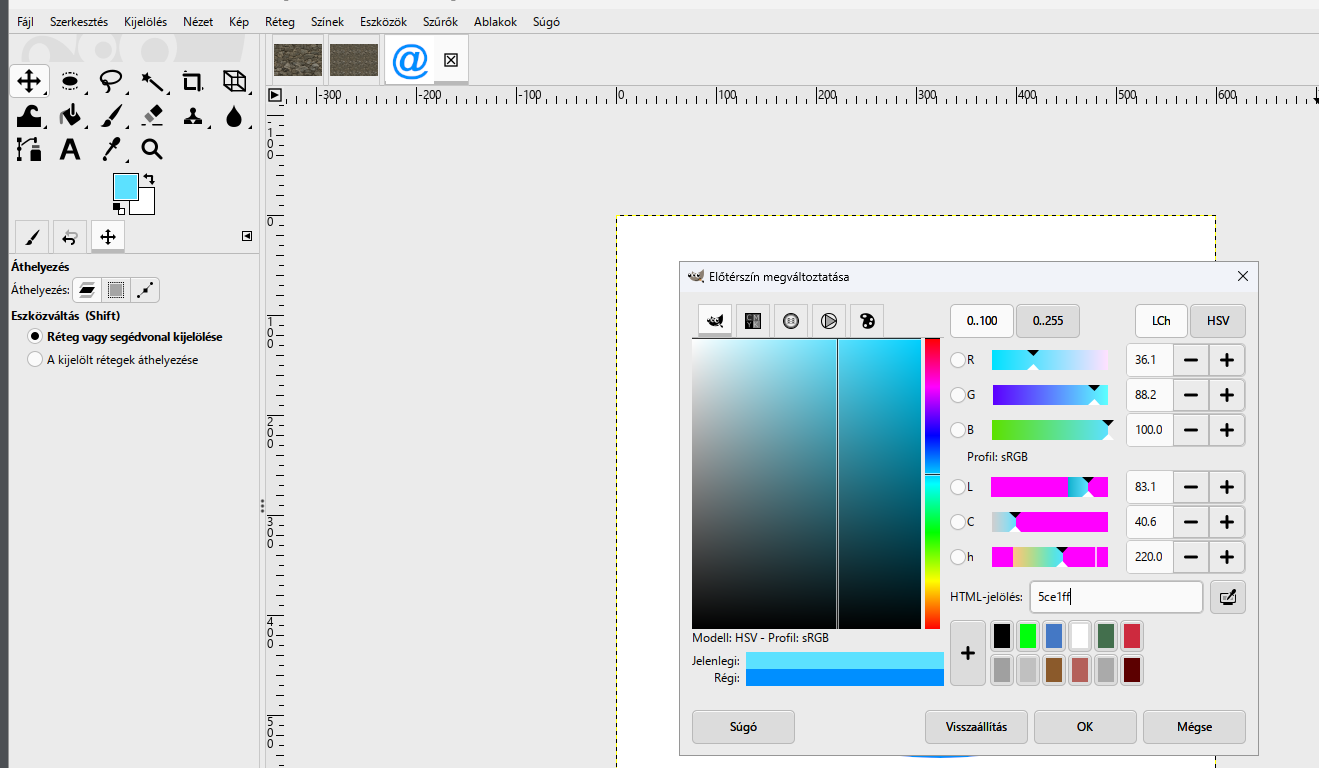Pick the Bucket Fill tool
Screen dimensions: 1319x768
70,116
